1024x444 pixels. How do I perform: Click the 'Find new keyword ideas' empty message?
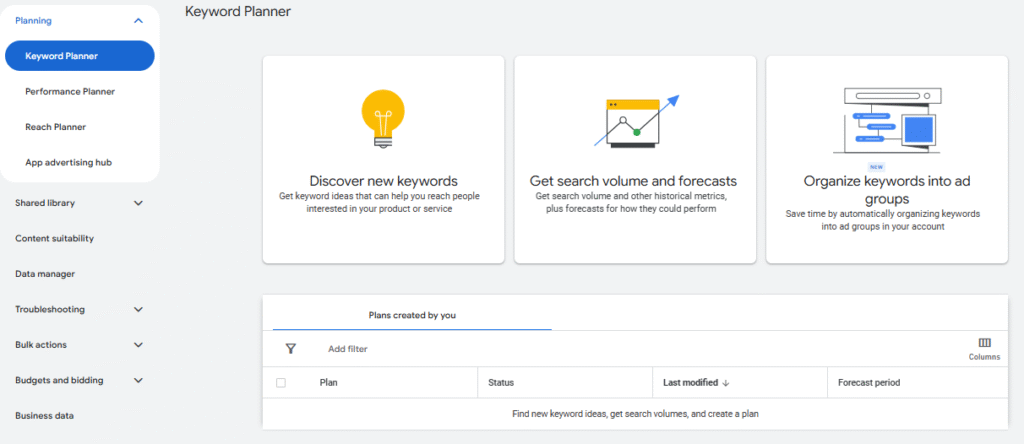tap(635, 414)
